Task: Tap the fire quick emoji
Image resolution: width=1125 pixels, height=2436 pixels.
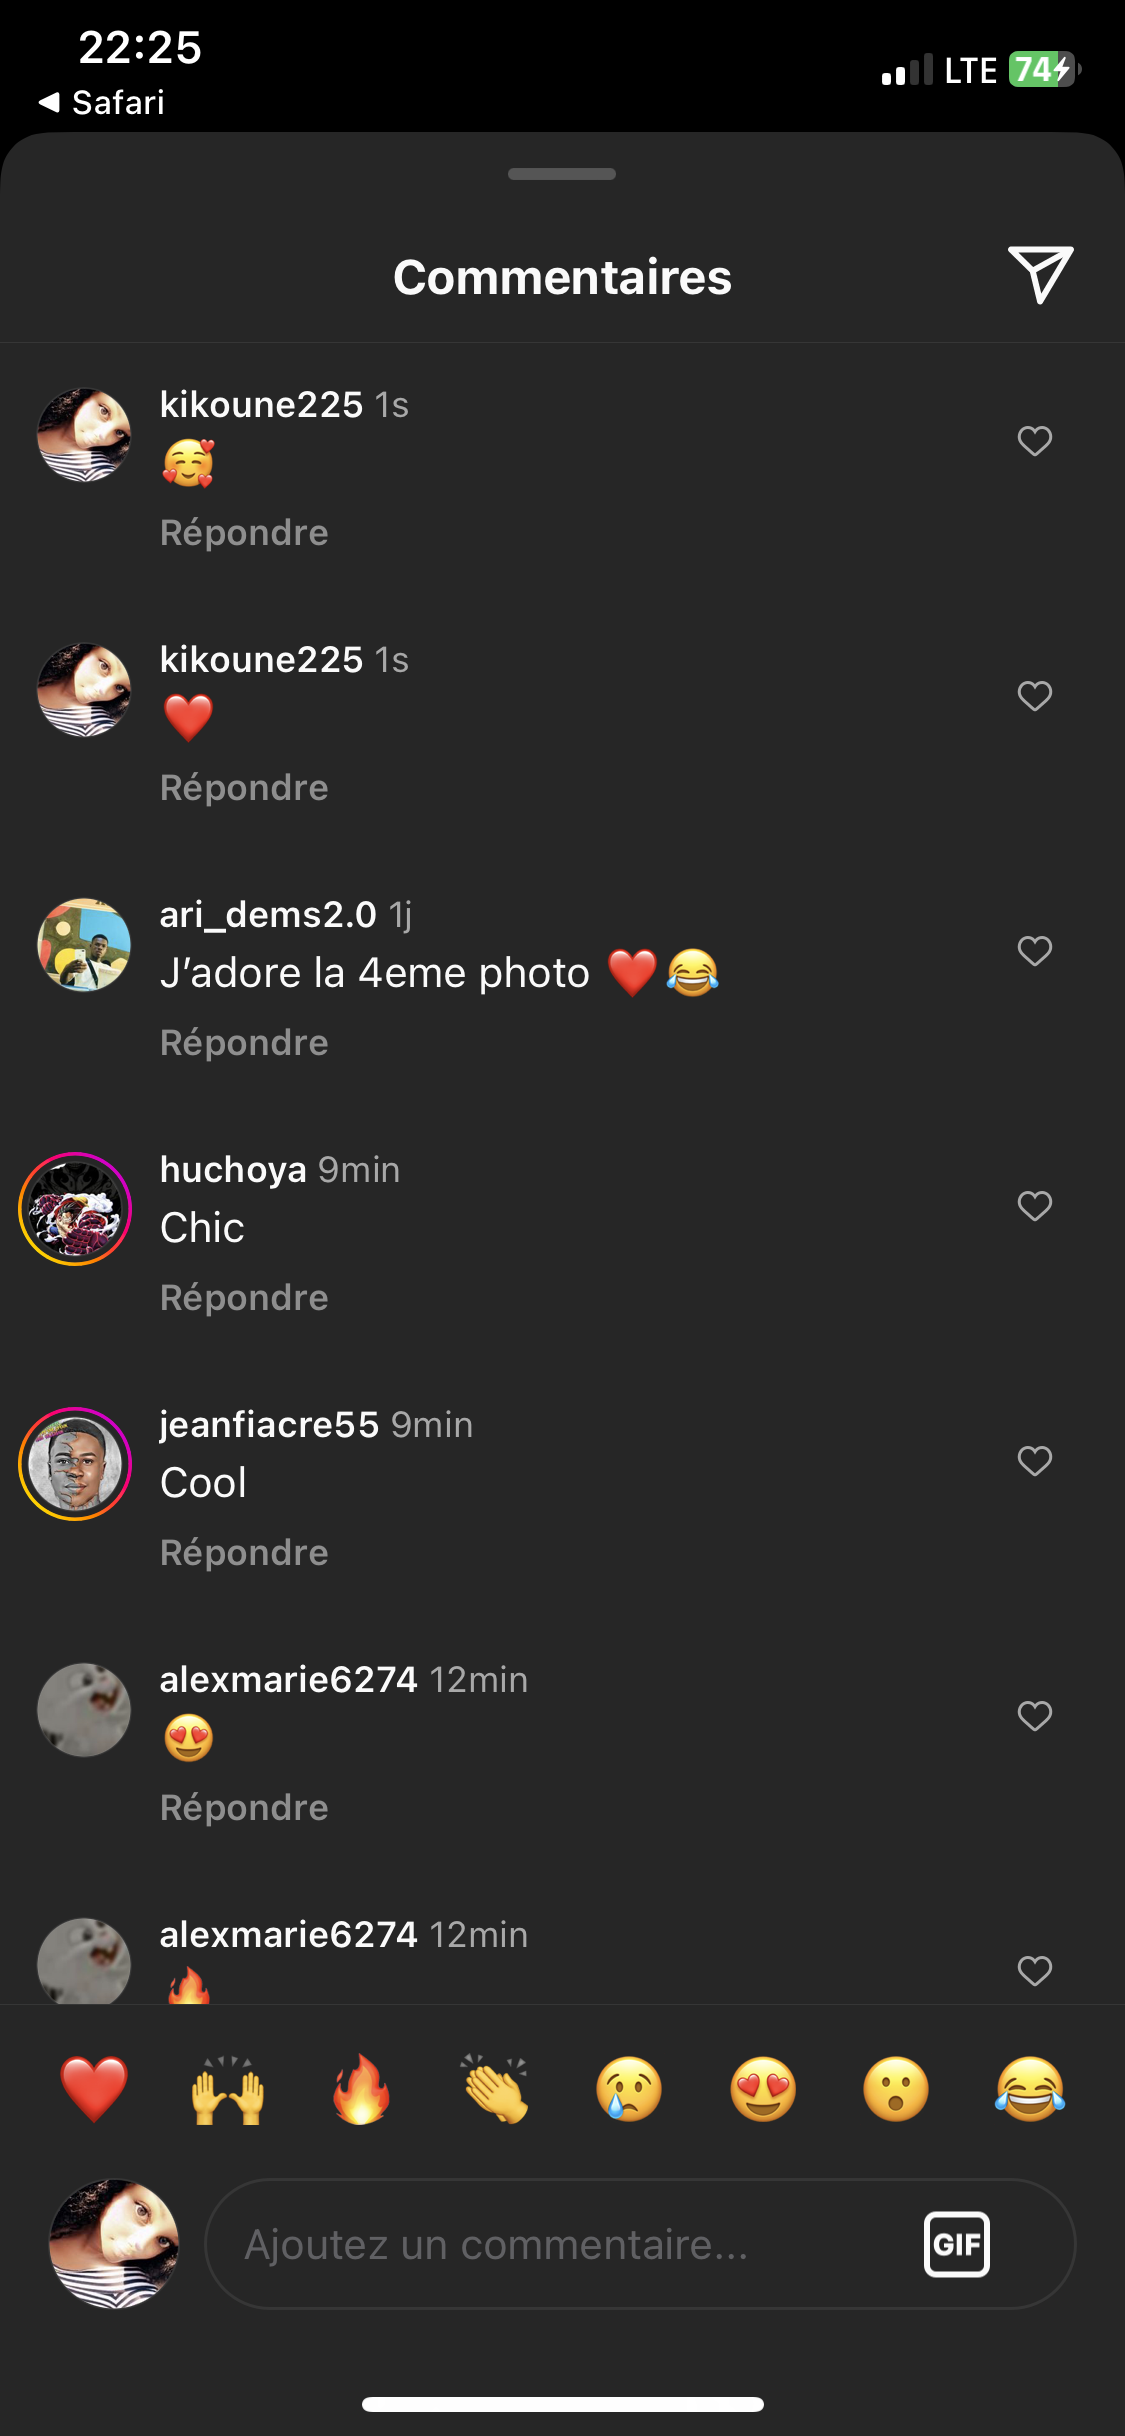Action: click(x=361, y=2089)
